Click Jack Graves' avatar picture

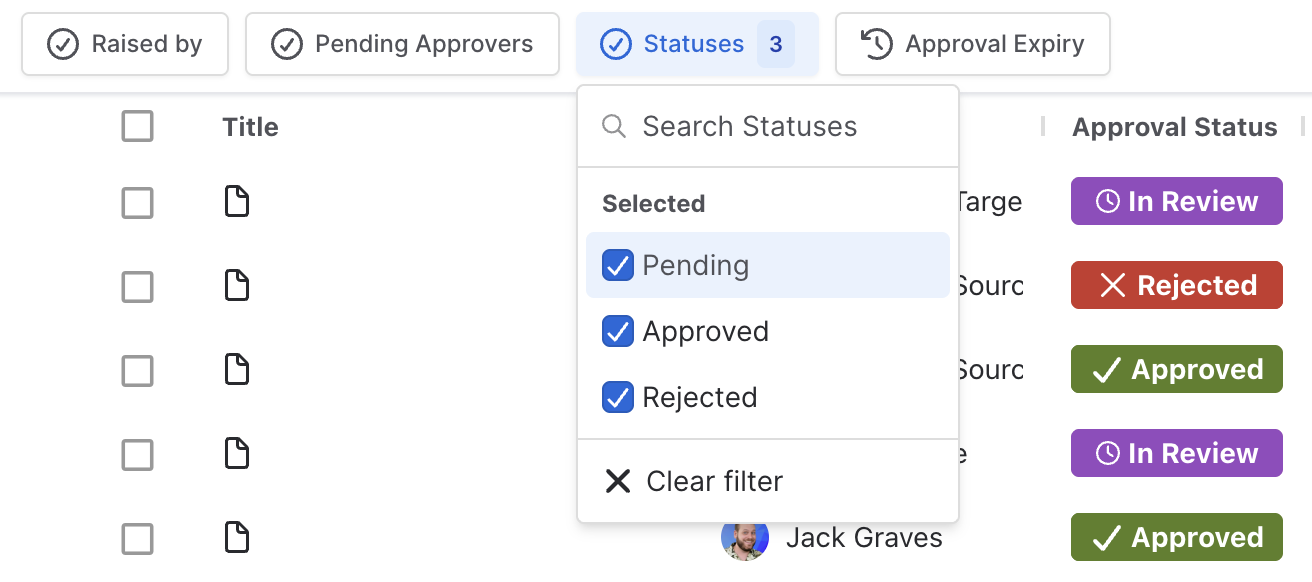[745, 538]
